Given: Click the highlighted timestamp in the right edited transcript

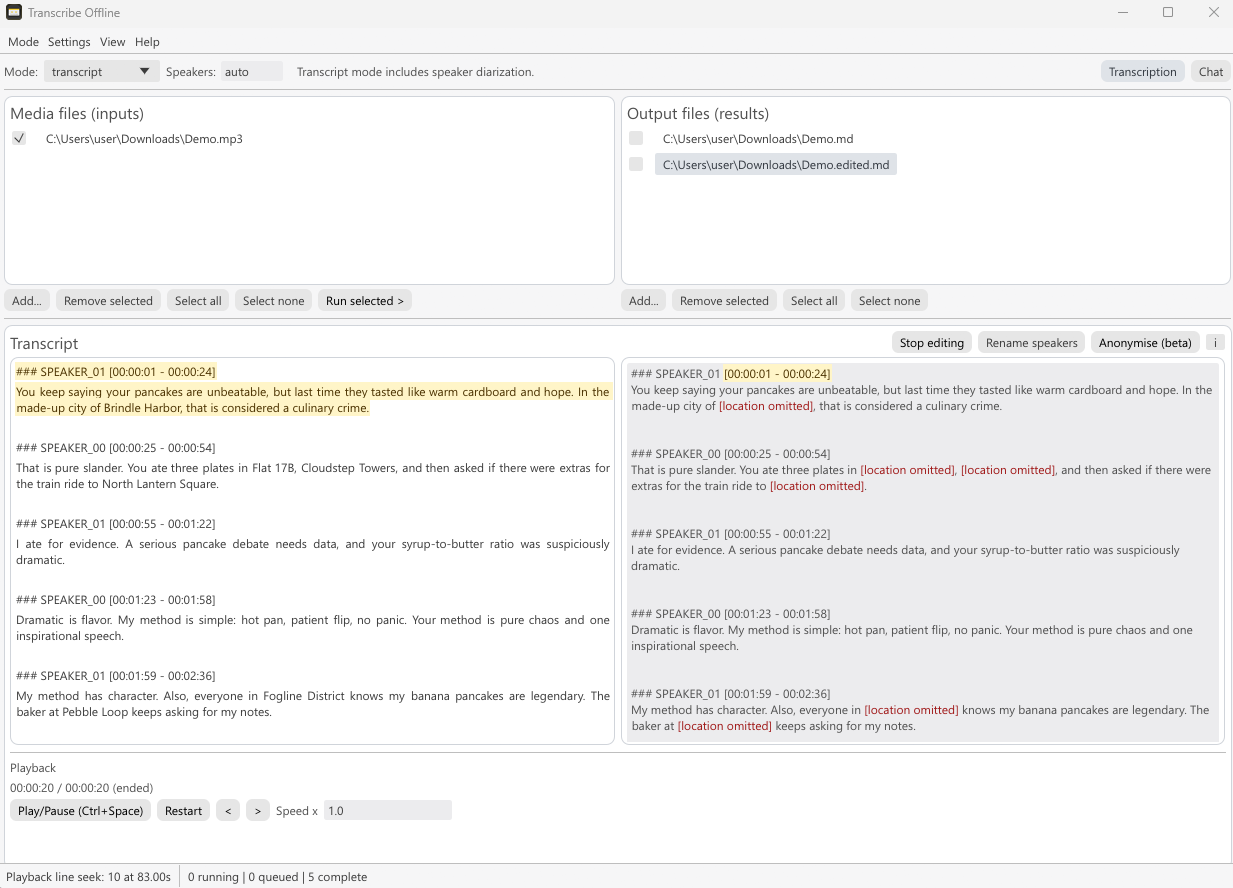Looking at the screenshot, I should coord(777,374).
